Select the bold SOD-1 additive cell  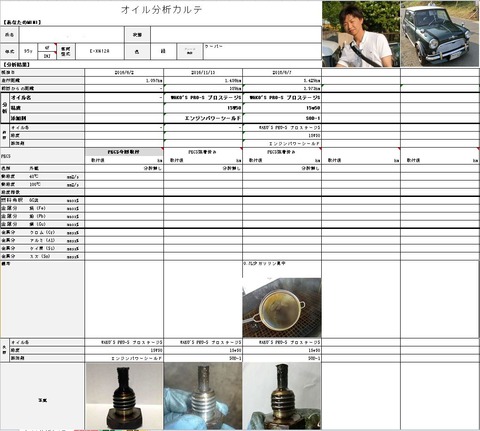(x=282, y=118)
